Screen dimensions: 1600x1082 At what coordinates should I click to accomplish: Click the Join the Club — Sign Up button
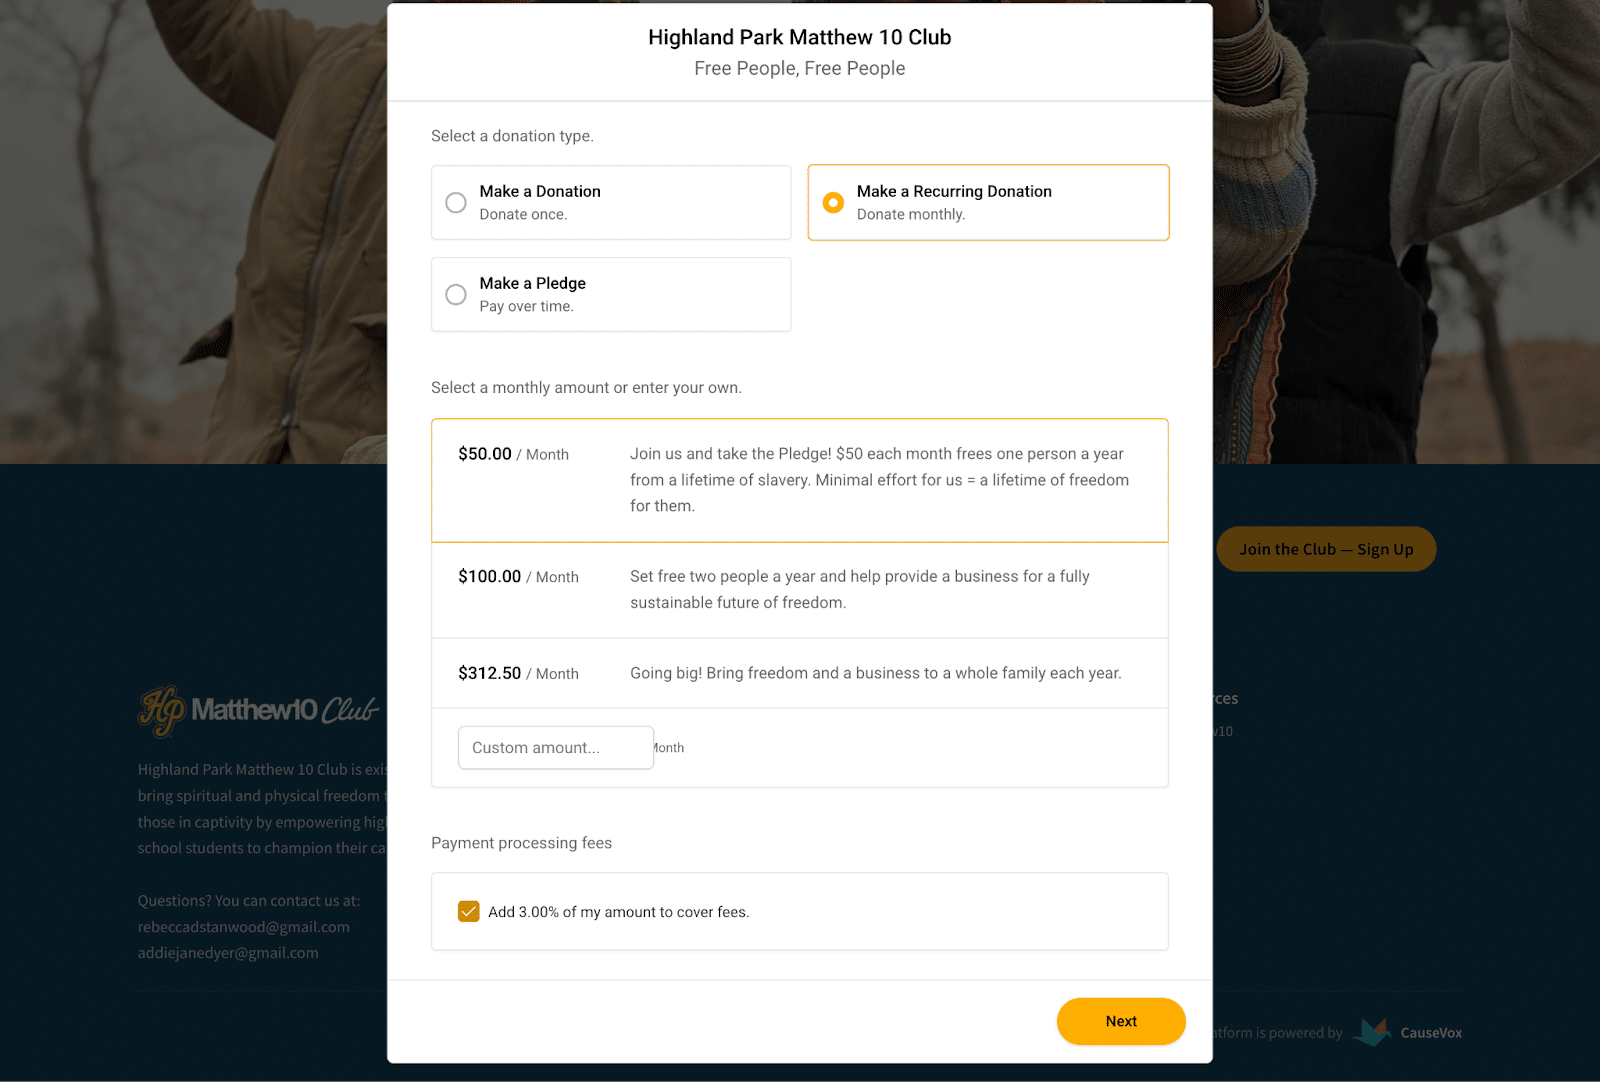[1326, 548]
